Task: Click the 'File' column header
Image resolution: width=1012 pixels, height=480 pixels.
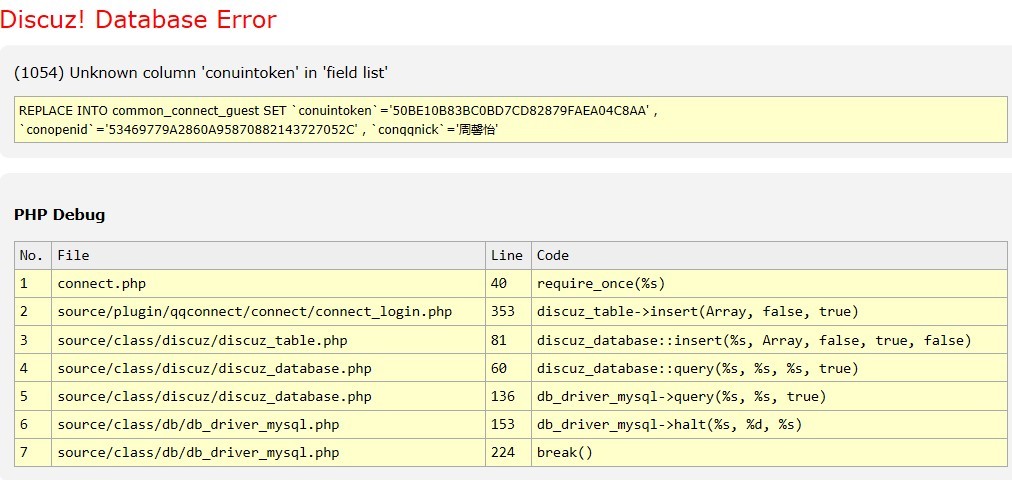Action: pyautogui.click(x=73, y=255)
